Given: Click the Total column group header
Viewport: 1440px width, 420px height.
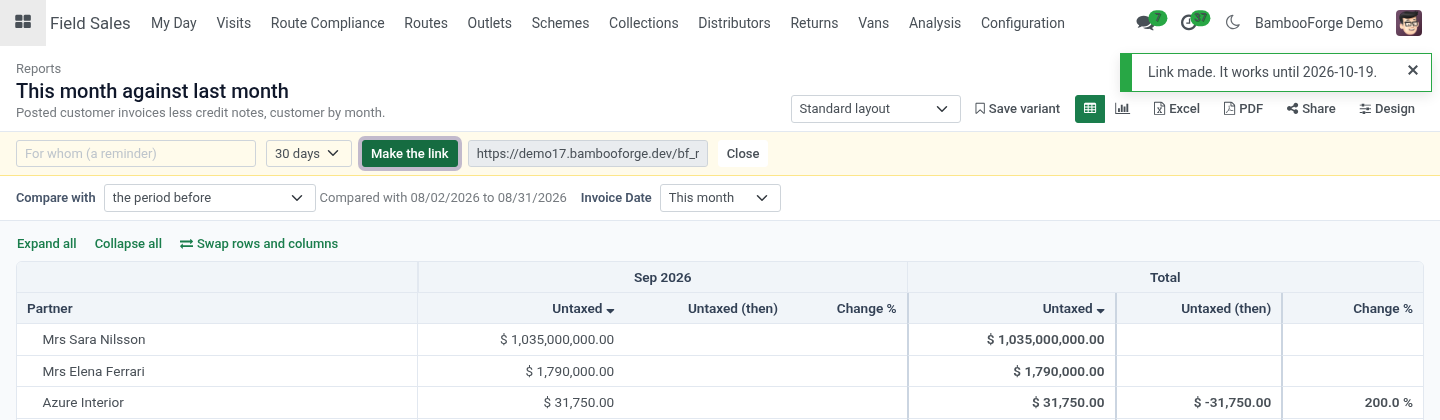Looking at the screenshot, I should tap(1165, 277).
